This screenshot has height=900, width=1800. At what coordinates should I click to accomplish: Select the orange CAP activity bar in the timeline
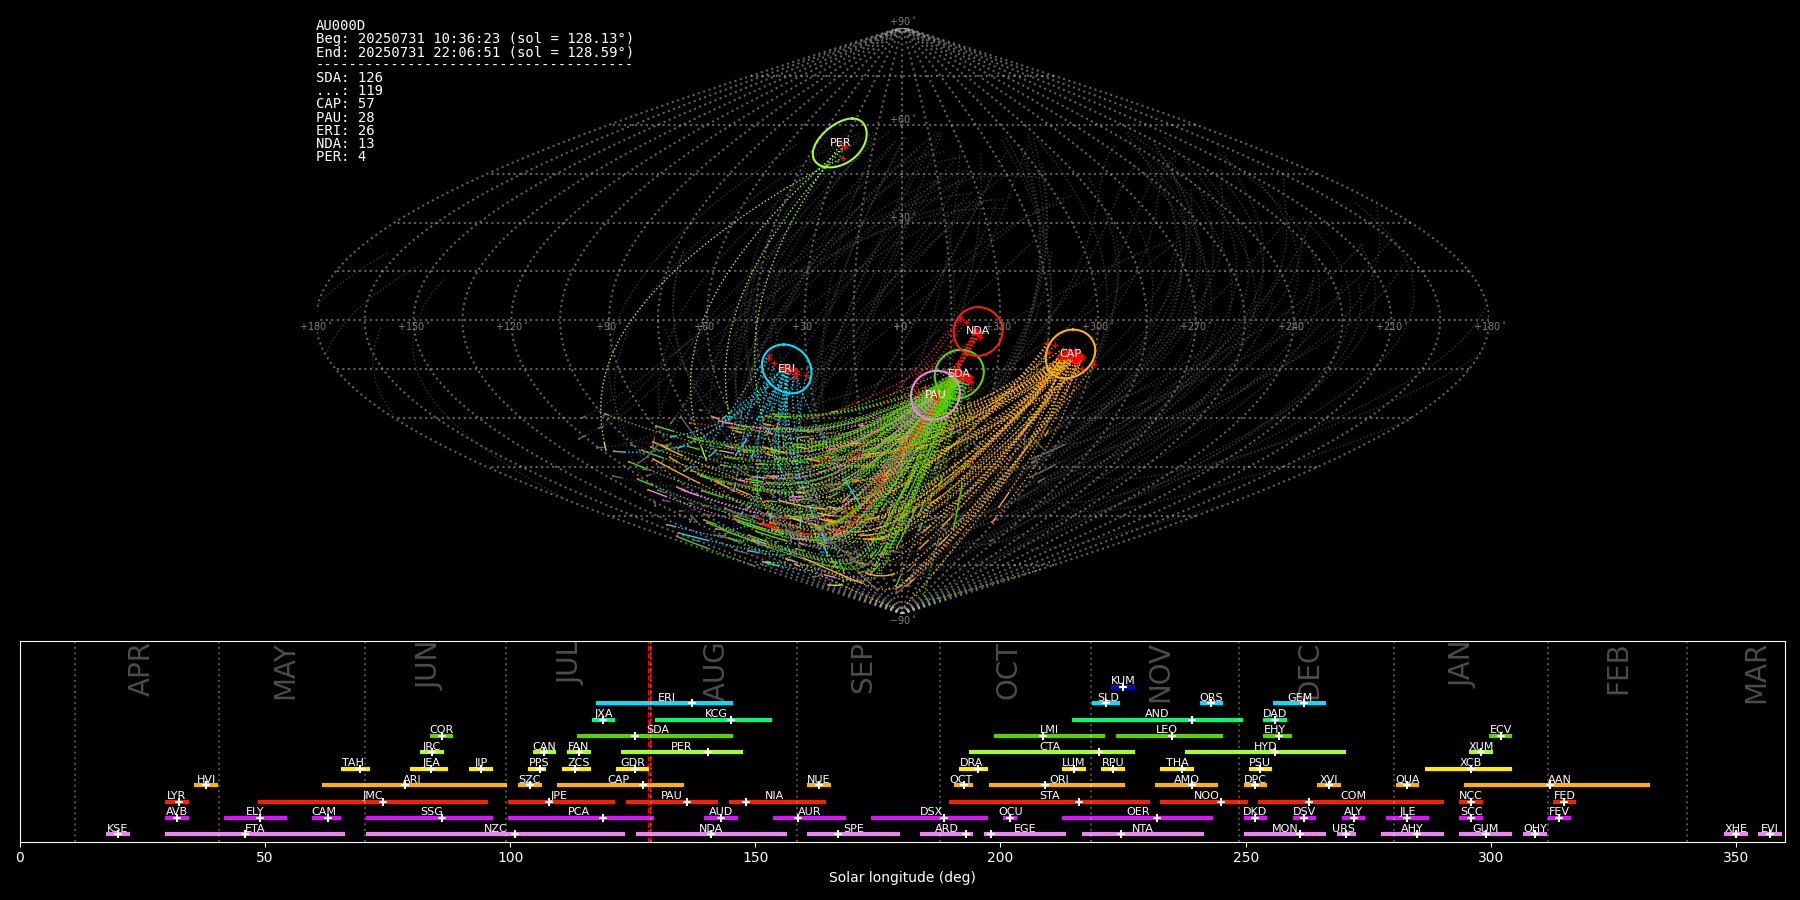620,785
